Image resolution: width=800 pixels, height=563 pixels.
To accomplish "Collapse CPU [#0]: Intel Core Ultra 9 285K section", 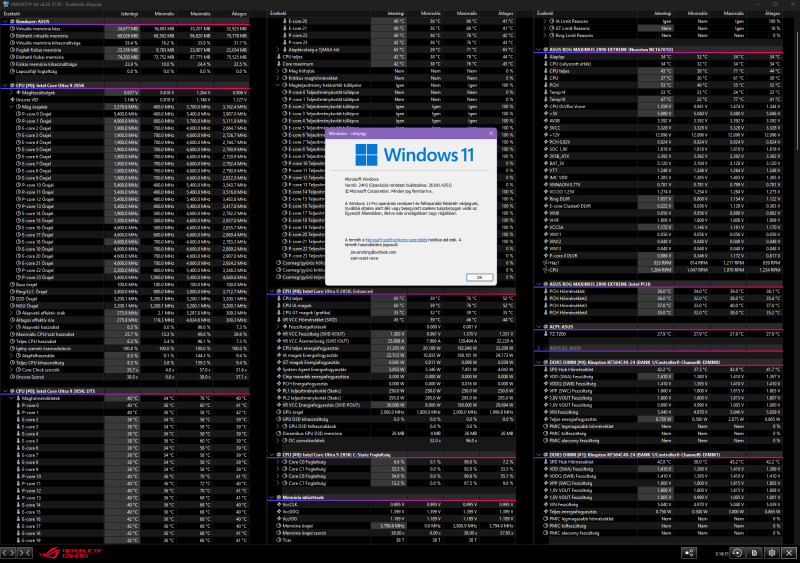I will pos(5,85).
